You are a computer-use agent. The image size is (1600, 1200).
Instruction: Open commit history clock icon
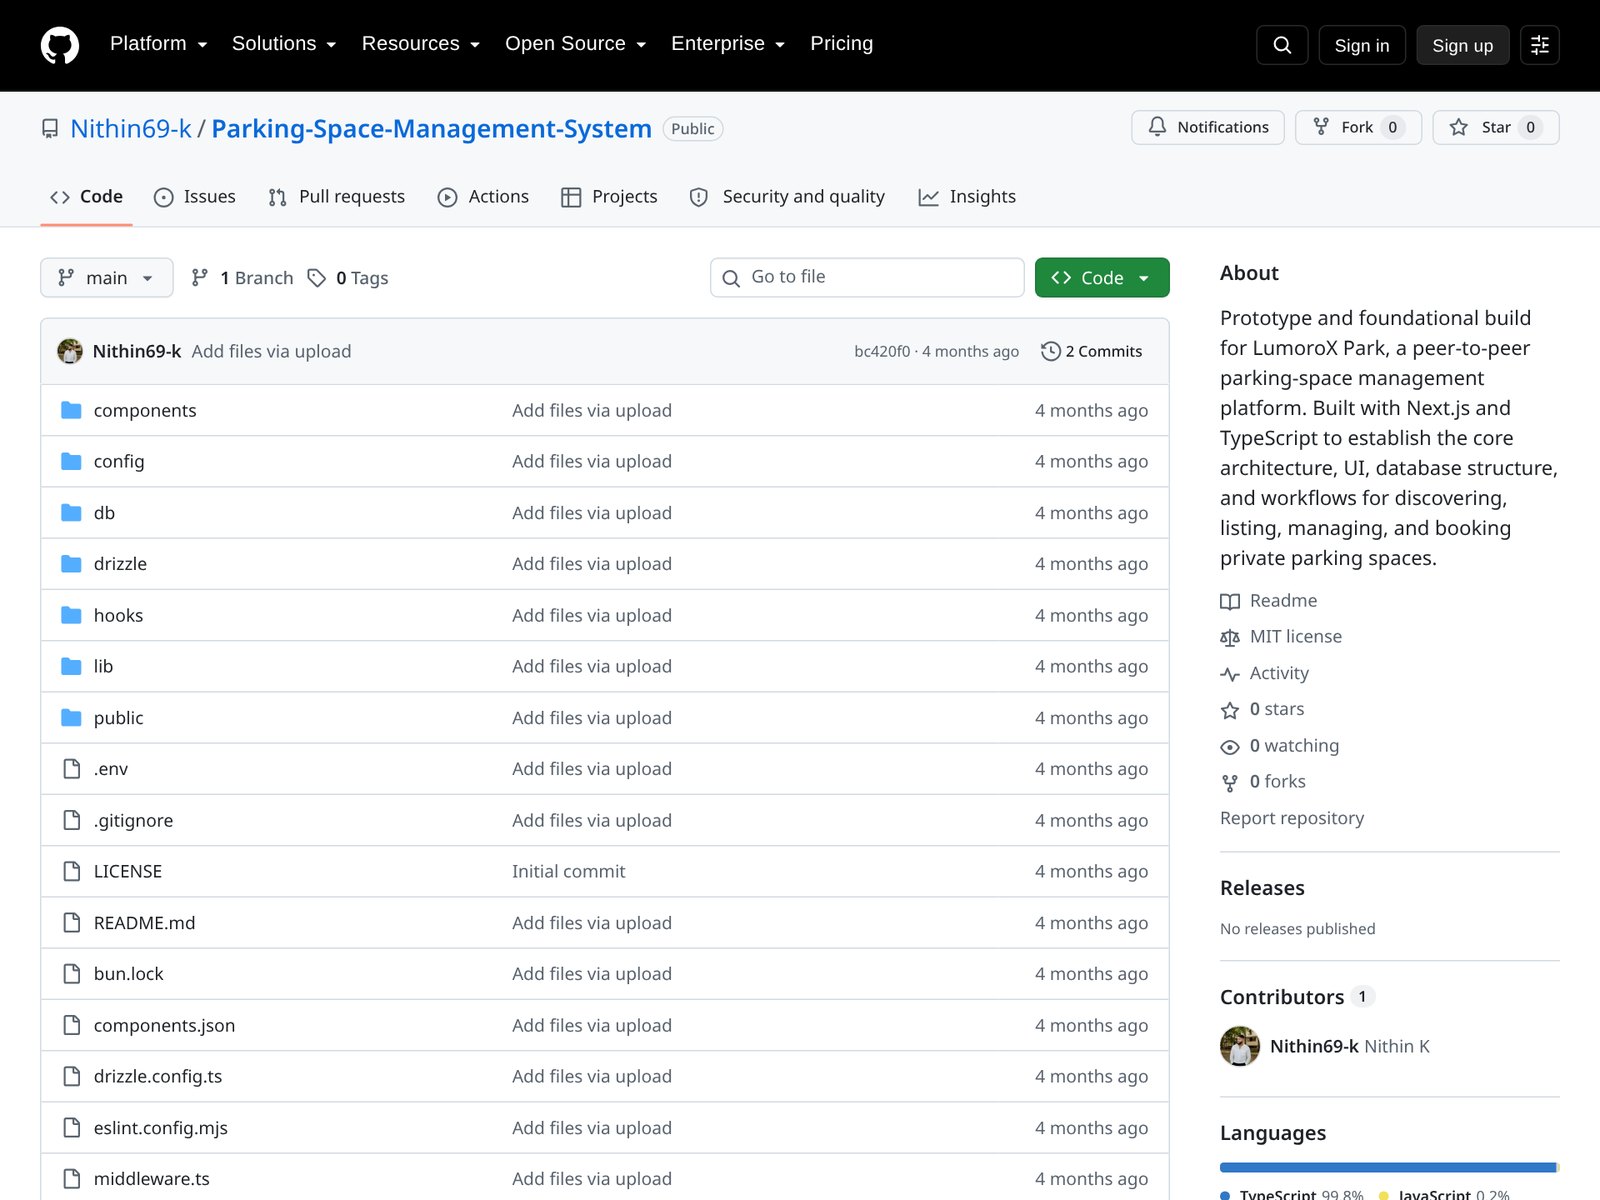click(x=1050, y=351)
